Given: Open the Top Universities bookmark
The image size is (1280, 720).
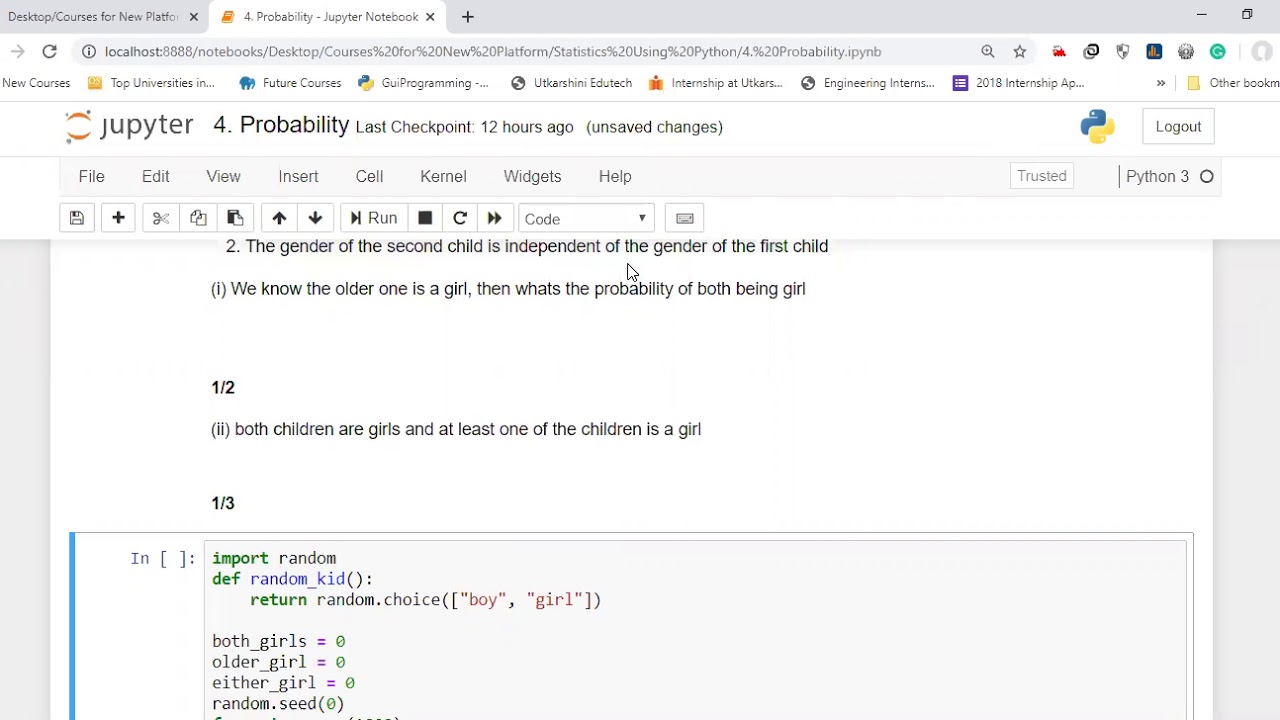Looking at the screenshot, I should pyautogui.click(x=151, y=83).
